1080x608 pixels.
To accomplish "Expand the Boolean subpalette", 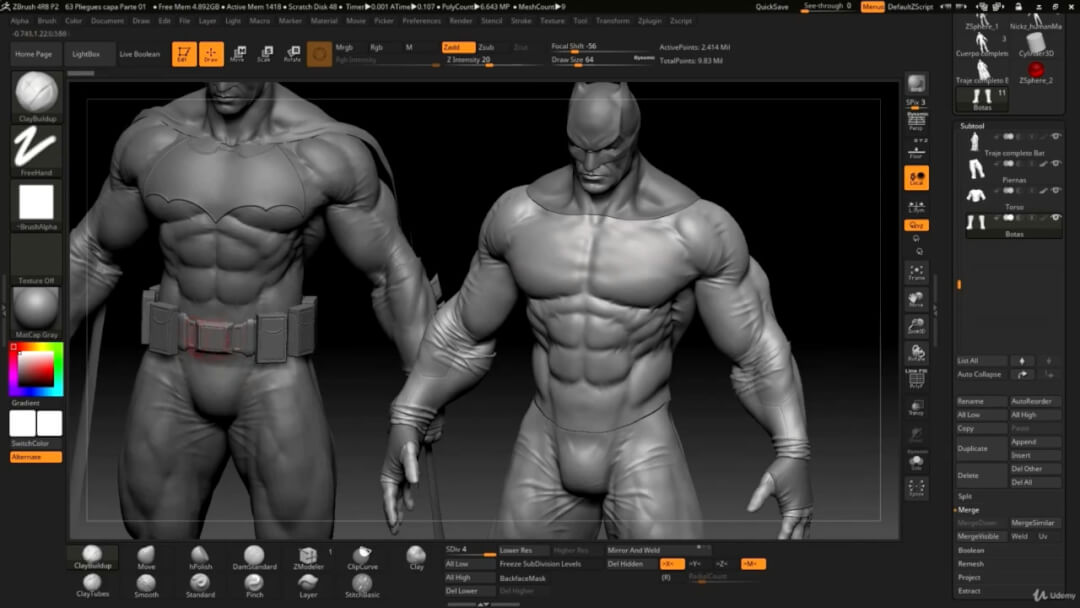I will click(x=970, y=550).
